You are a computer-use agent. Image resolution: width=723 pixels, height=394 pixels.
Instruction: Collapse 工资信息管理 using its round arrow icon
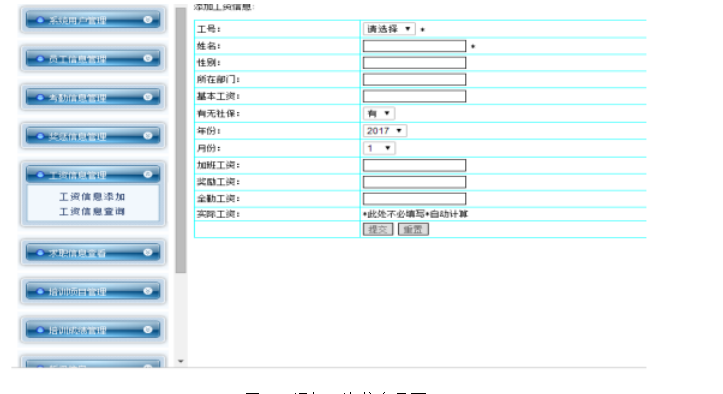coord(148,174)
